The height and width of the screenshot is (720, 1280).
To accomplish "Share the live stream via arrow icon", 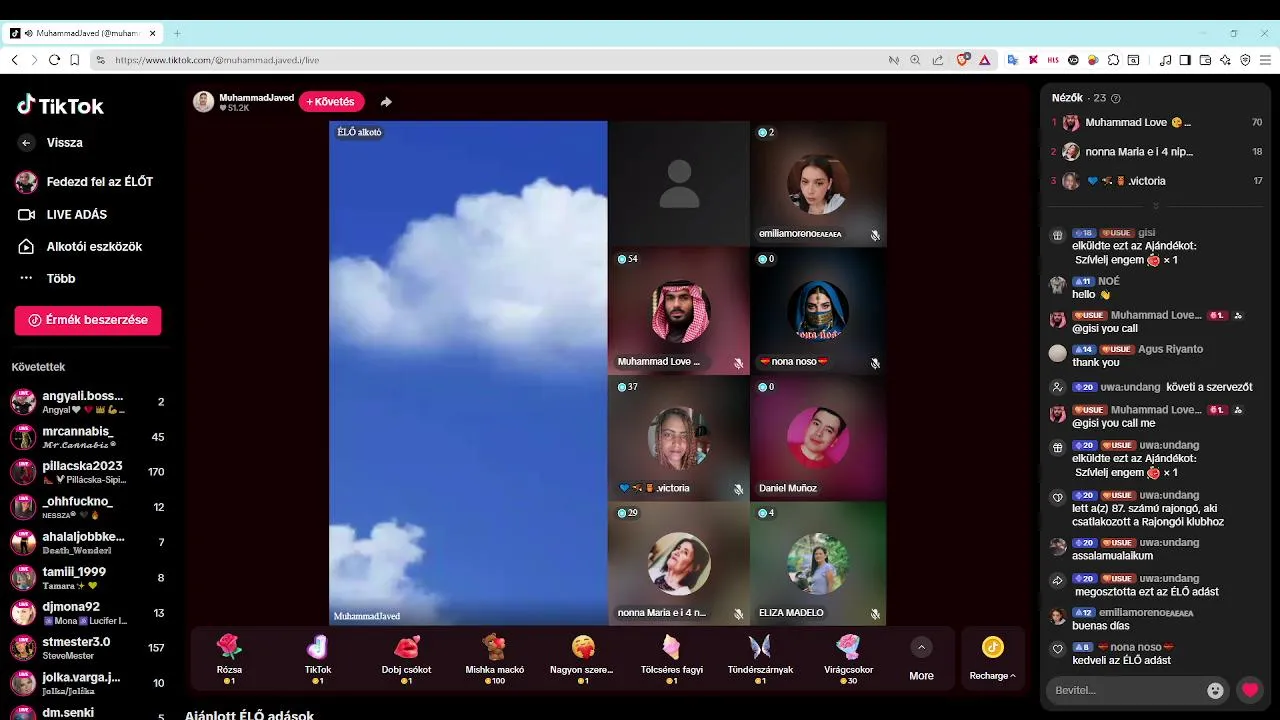I will point(386,102).
